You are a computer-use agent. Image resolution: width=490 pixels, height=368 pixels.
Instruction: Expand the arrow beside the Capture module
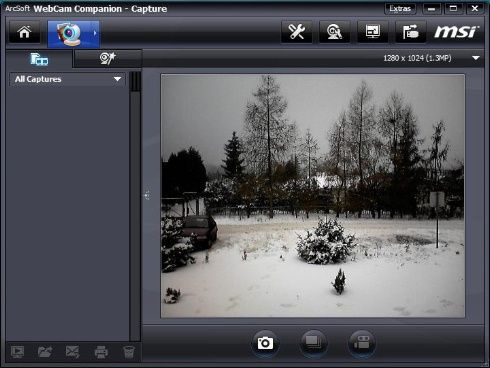click(95, 33)
